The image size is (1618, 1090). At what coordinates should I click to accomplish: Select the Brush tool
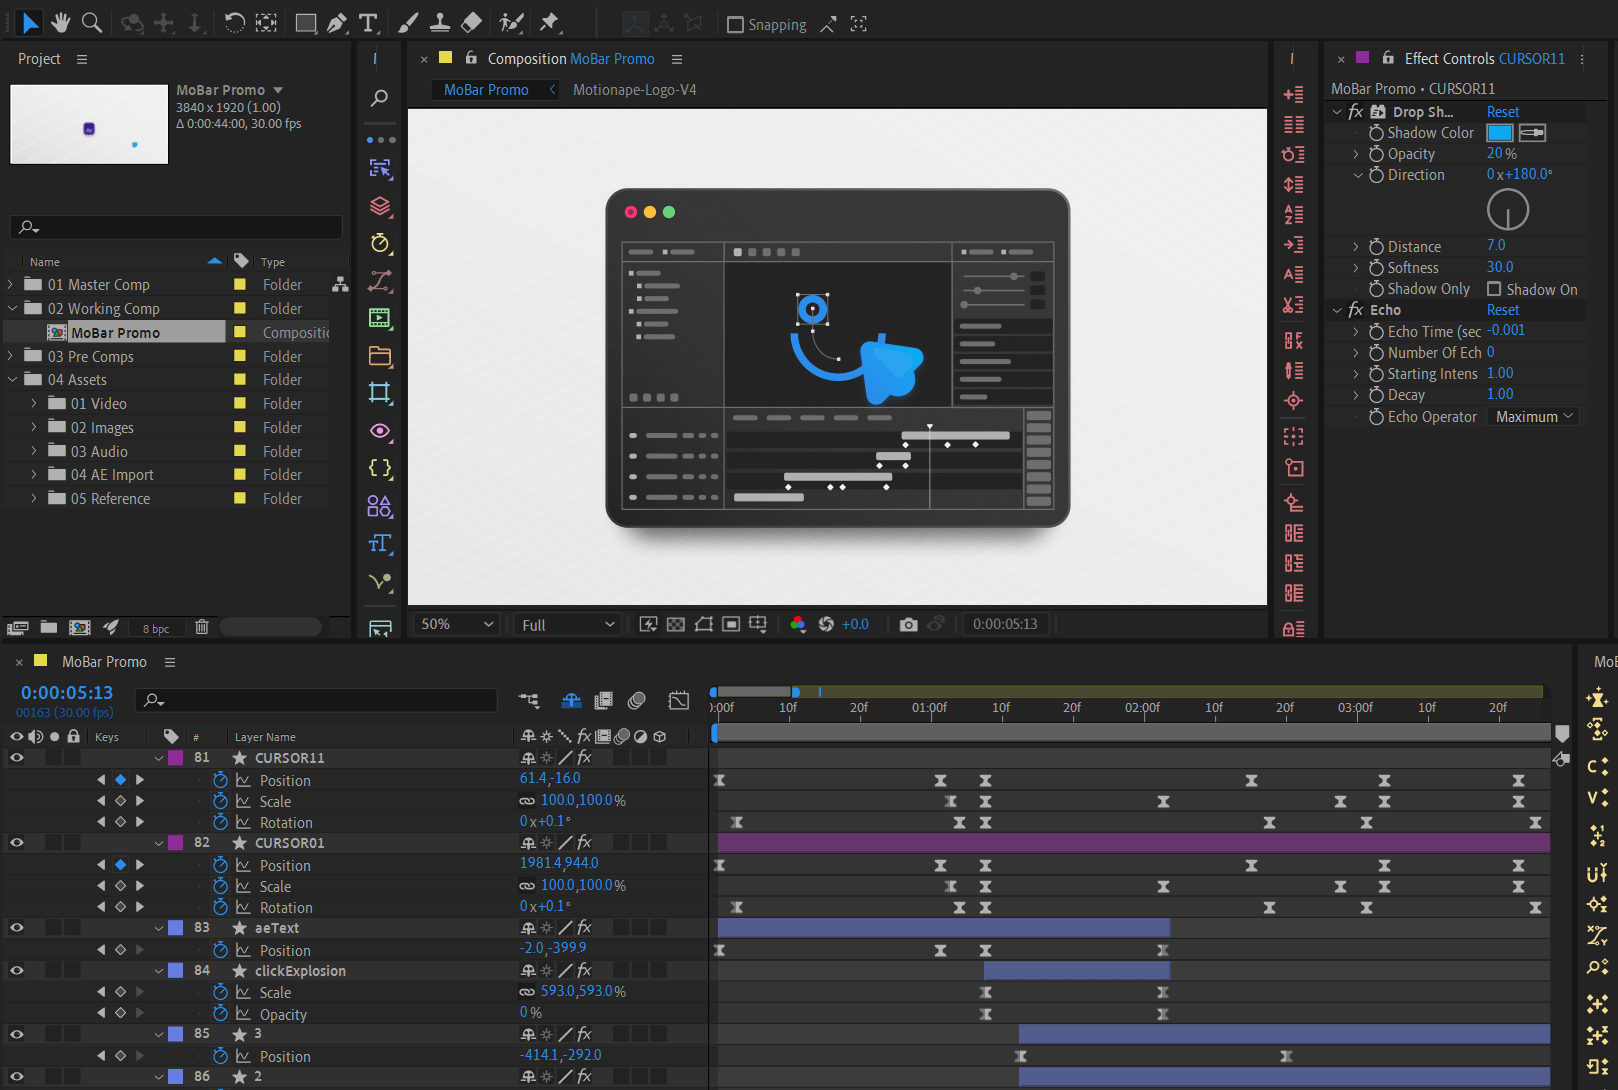[408, 23]
